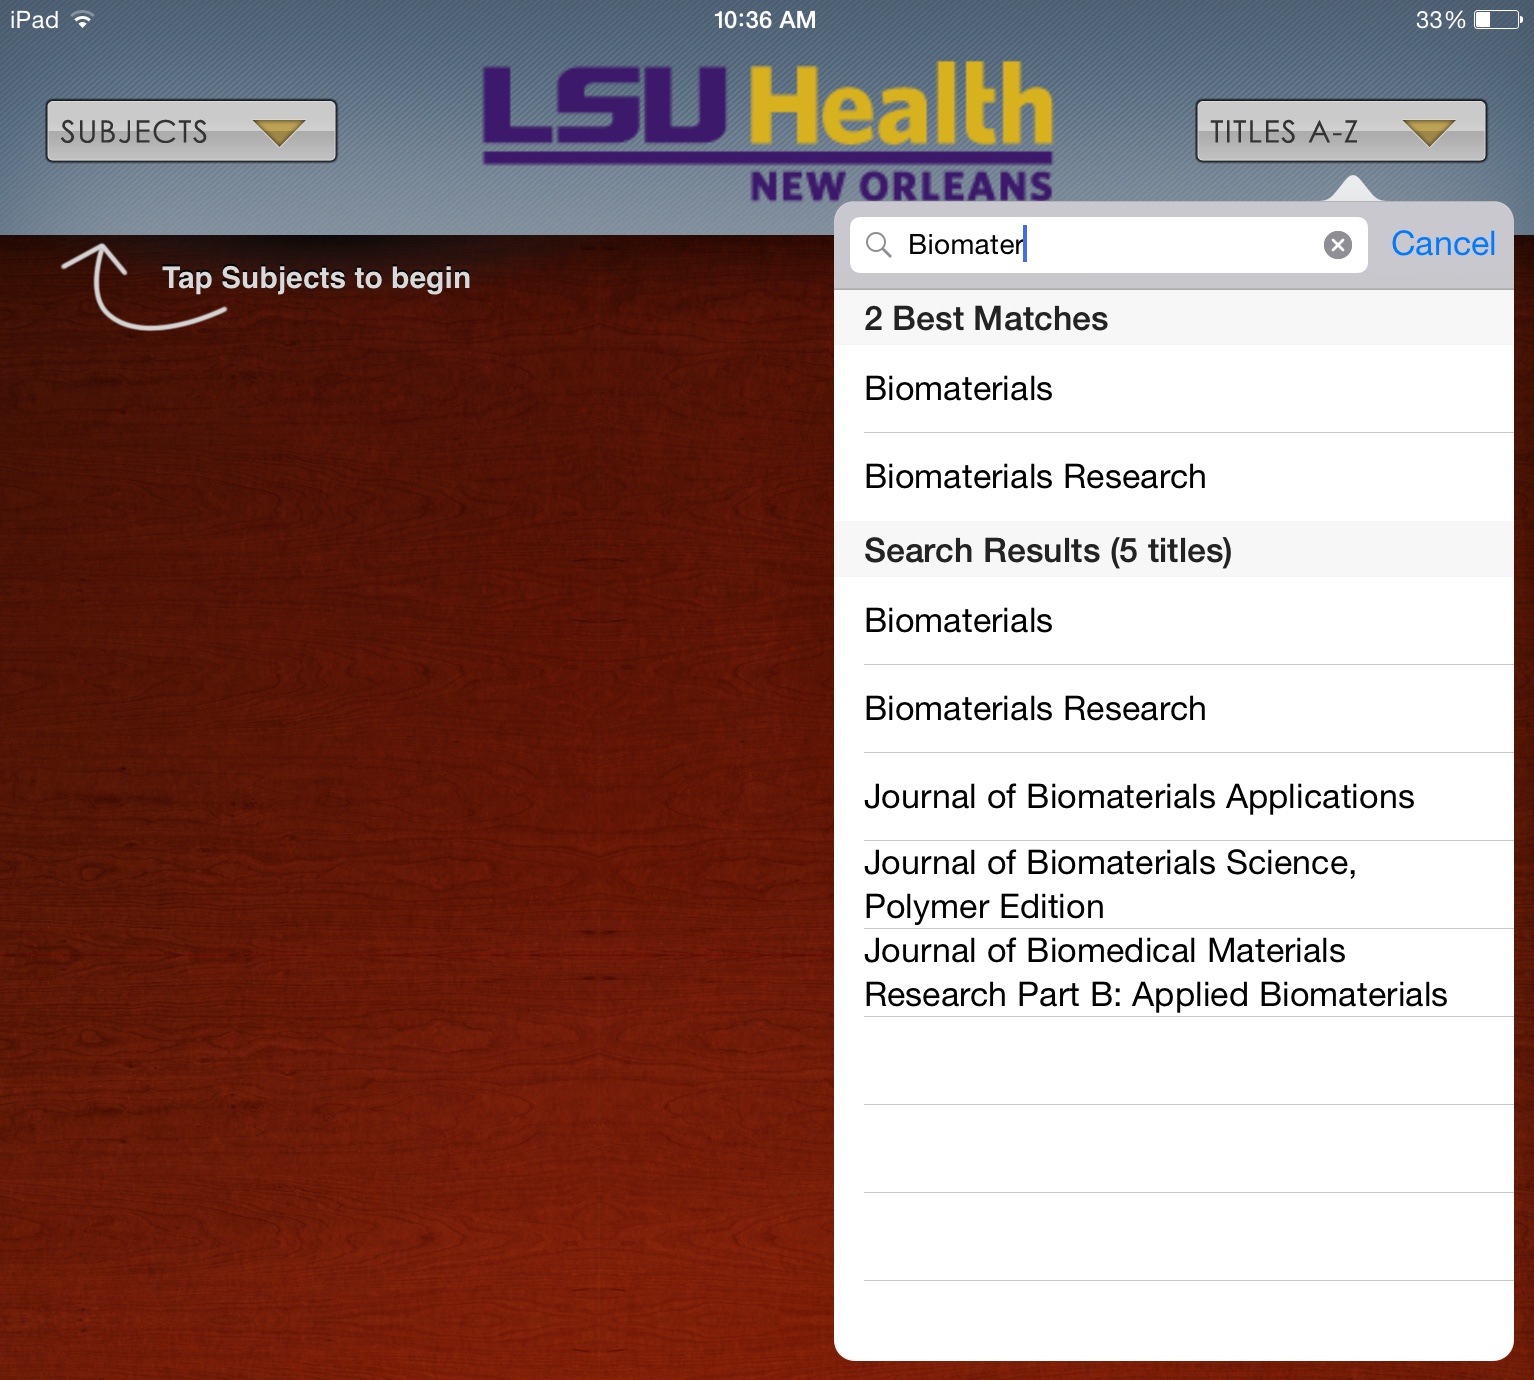Open the SUBJECTS dropdown
Screen dimensions: 1534x1380
click(x=191, y=131)
